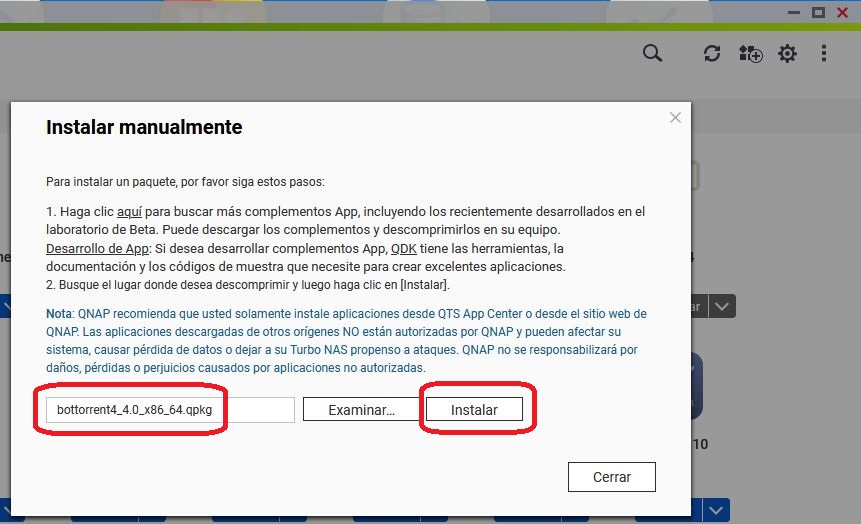861x524 pixels.
Task: Minimize the App Center window
Action: tap(794, 12)
